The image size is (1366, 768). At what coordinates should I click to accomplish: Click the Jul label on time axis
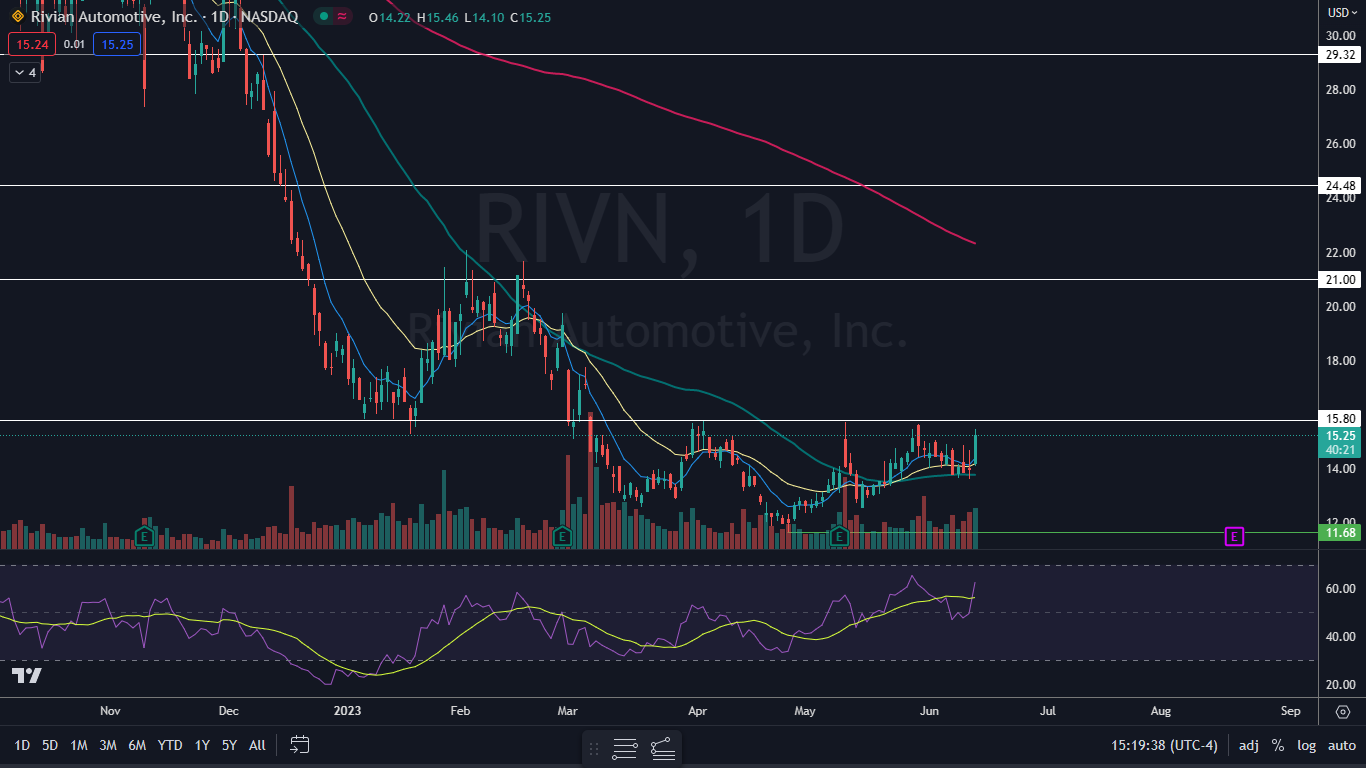point(1048,711)
